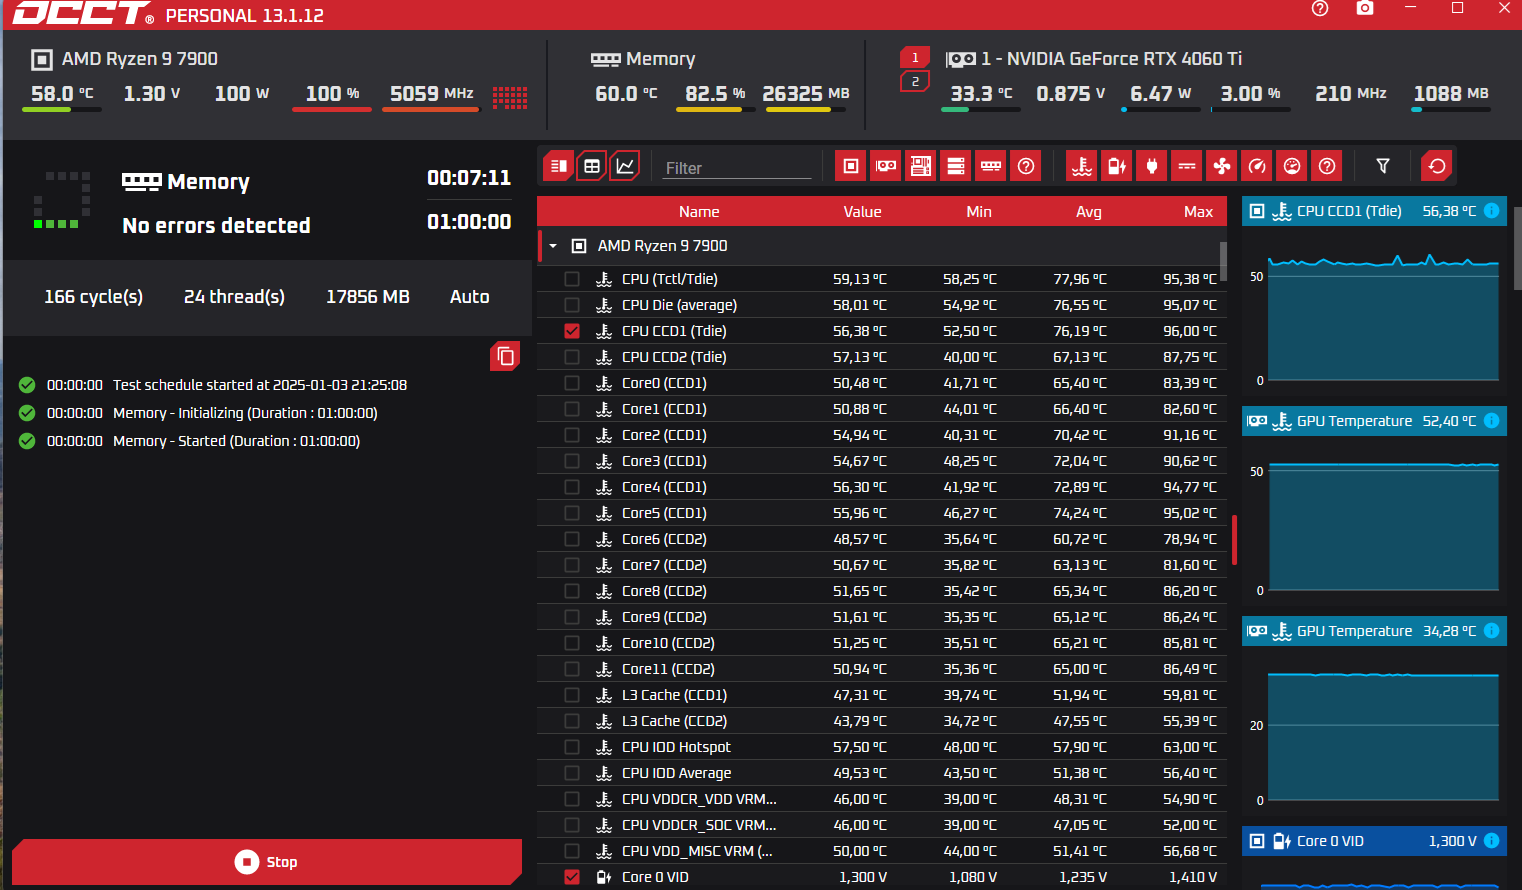Select the Core11 (CCD2) row name
1522x890 pixels.
pos(668,669)
